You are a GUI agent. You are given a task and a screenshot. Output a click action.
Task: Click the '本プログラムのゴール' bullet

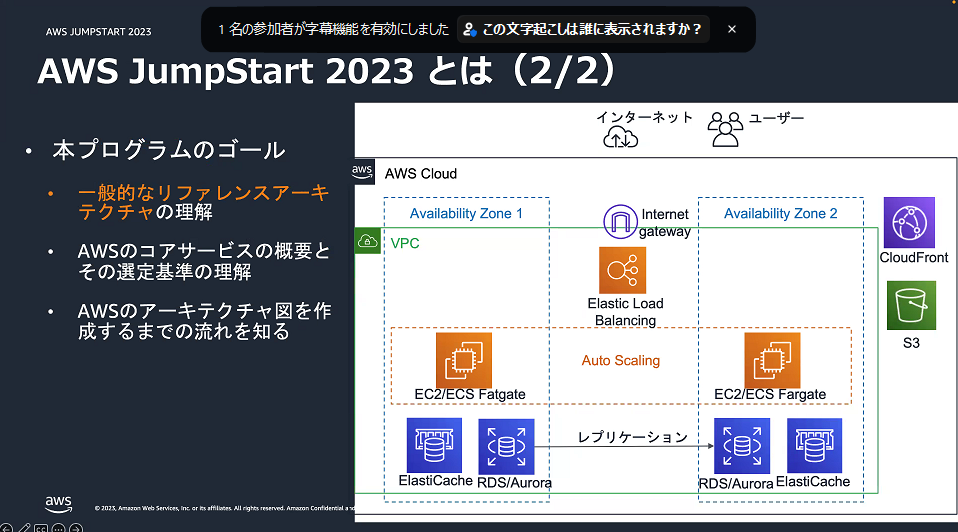pyautogui.click(x=169, y=150)
